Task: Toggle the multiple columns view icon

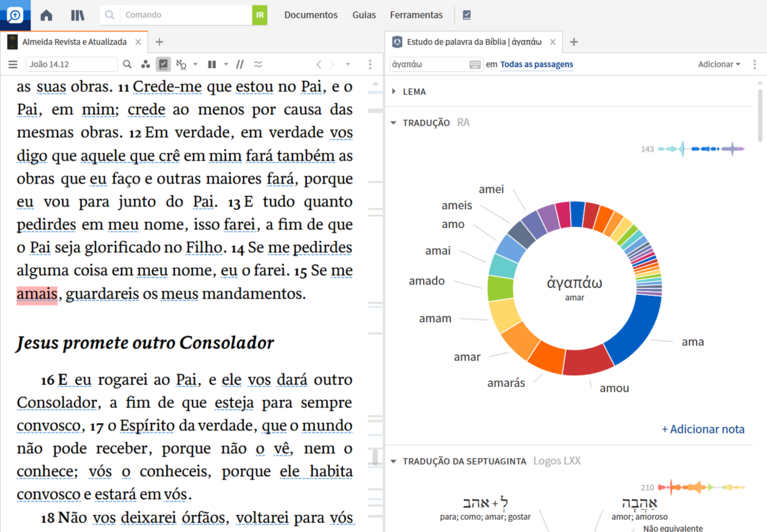Action: (212, 64)
